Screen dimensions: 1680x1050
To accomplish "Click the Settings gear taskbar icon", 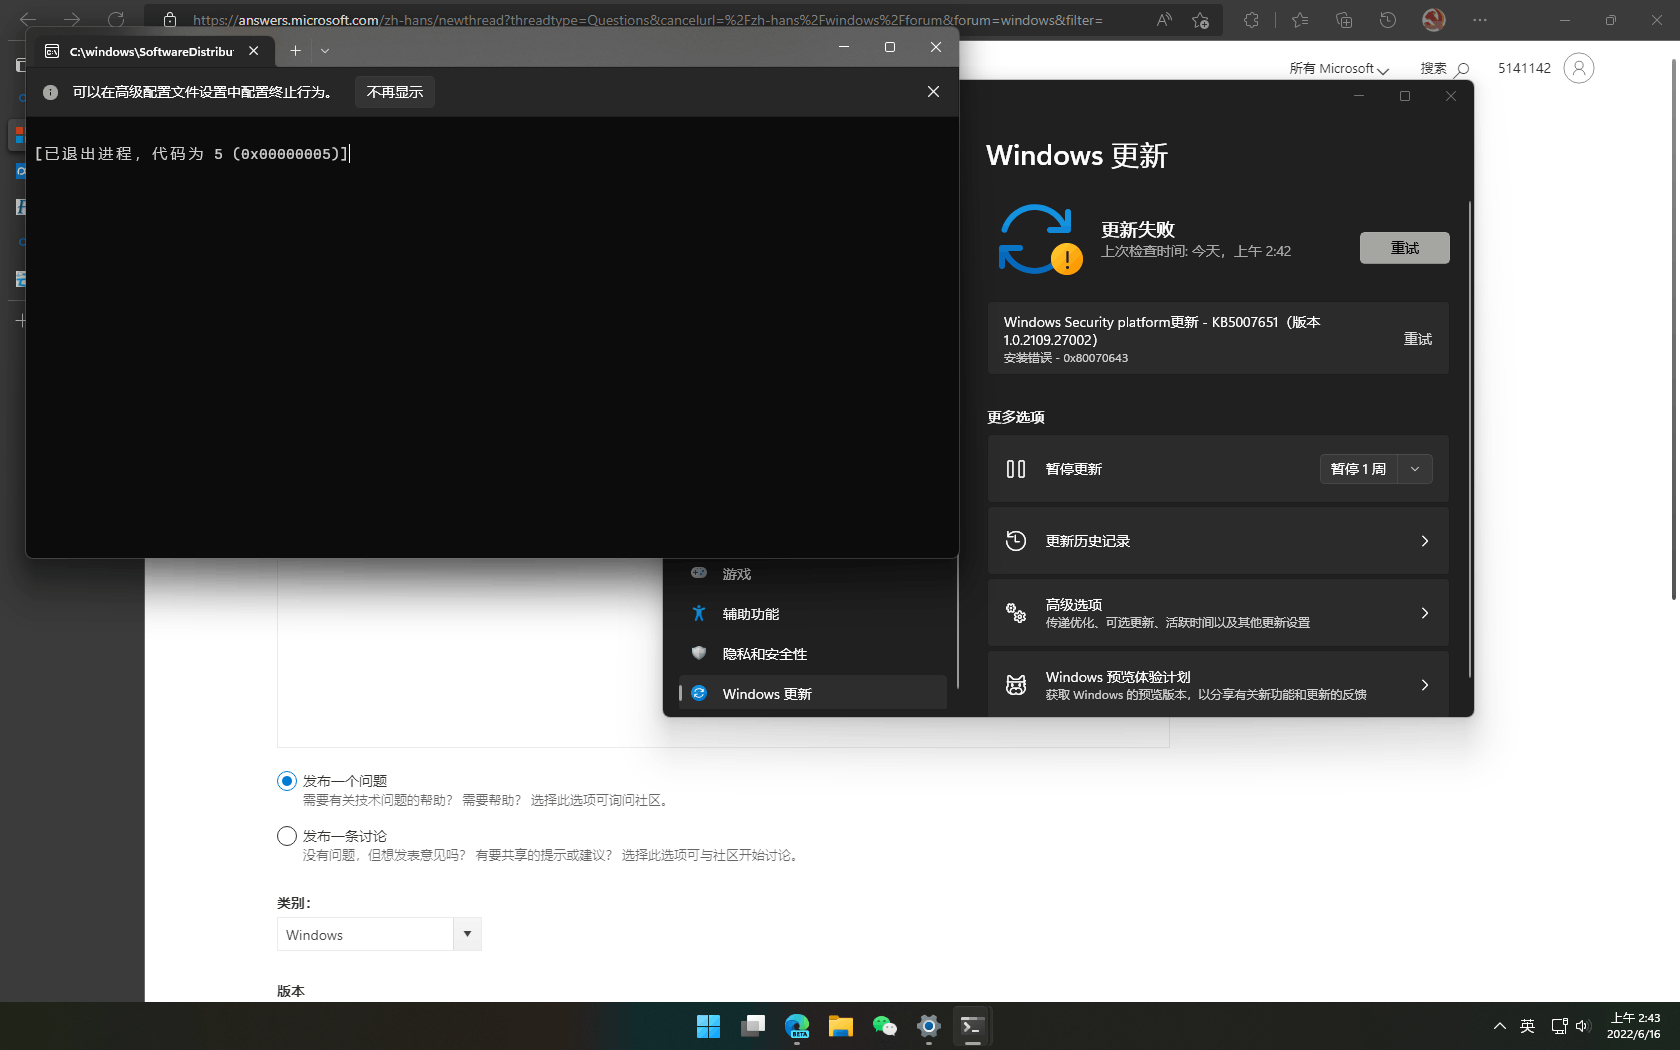I will [x=929, y=1026].
